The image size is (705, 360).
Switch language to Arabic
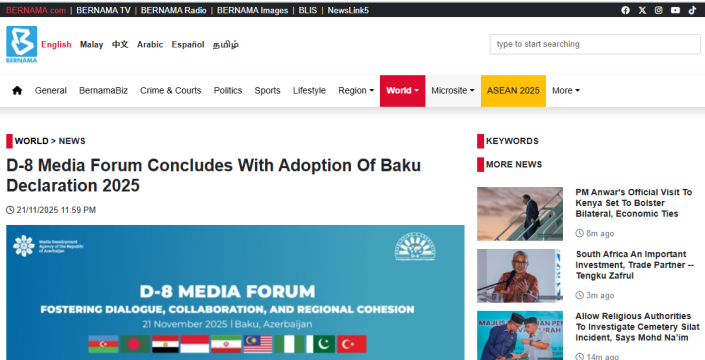150,44
